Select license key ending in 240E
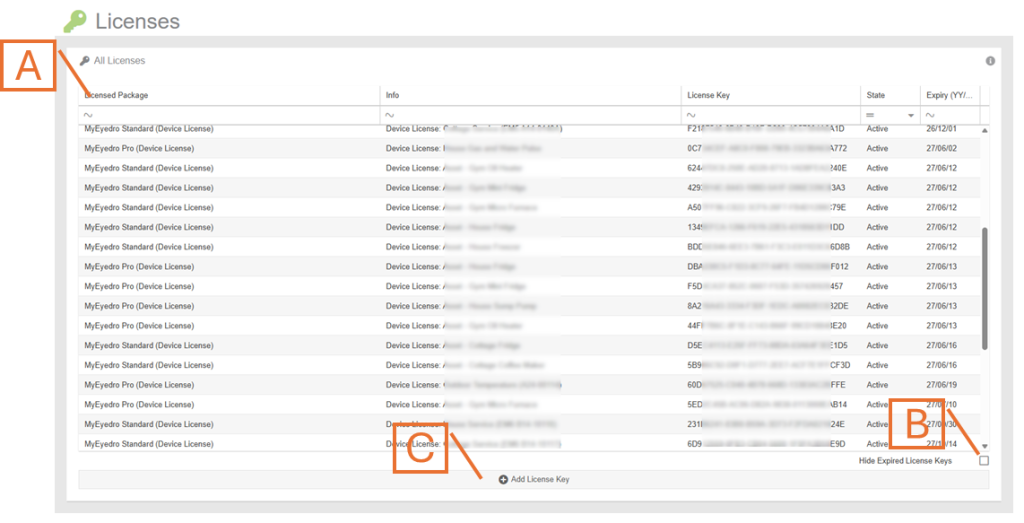The image size is (1024, 523). click(x=767, y=168)
